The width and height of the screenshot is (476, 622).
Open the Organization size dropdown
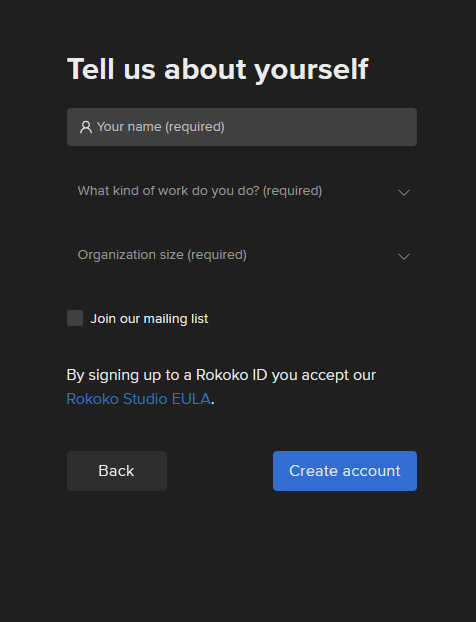click(x=242, y=255)
